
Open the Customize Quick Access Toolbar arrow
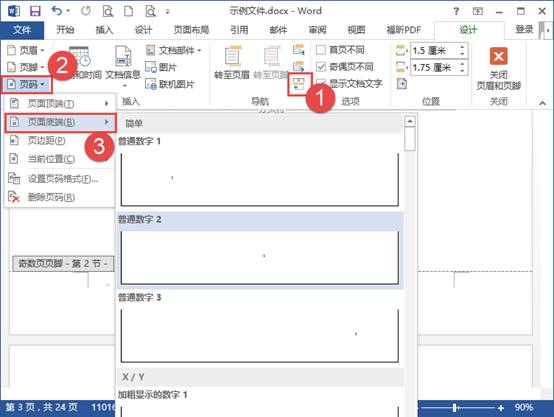pyautogui.click(x=168, y=12)
